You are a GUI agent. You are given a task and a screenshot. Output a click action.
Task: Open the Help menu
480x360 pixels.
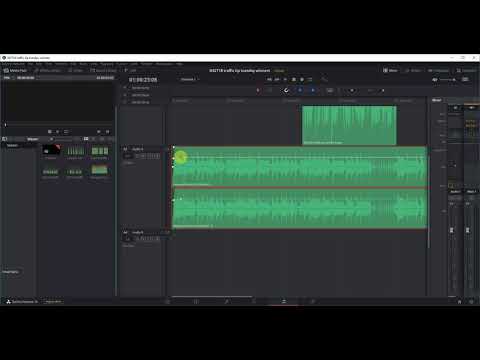(x=179, y=64)
